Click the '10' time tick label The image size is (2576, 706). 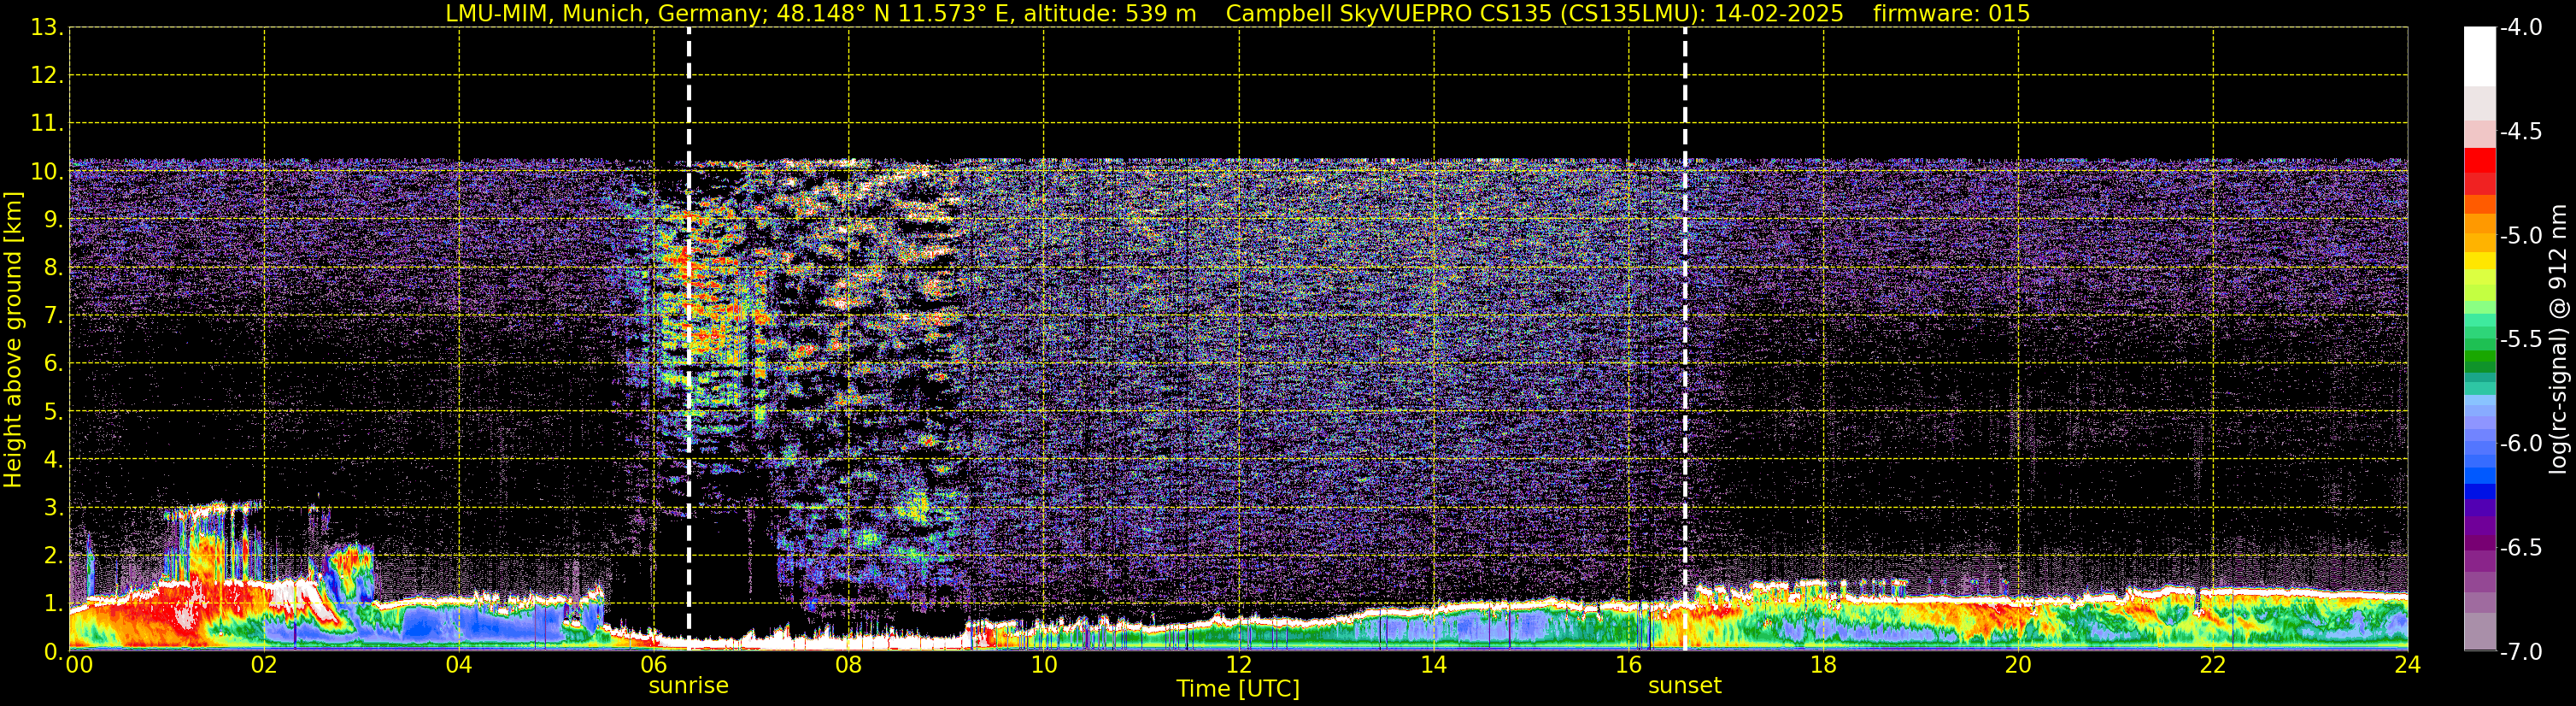pyautogui.click(x=1044, y=665)
